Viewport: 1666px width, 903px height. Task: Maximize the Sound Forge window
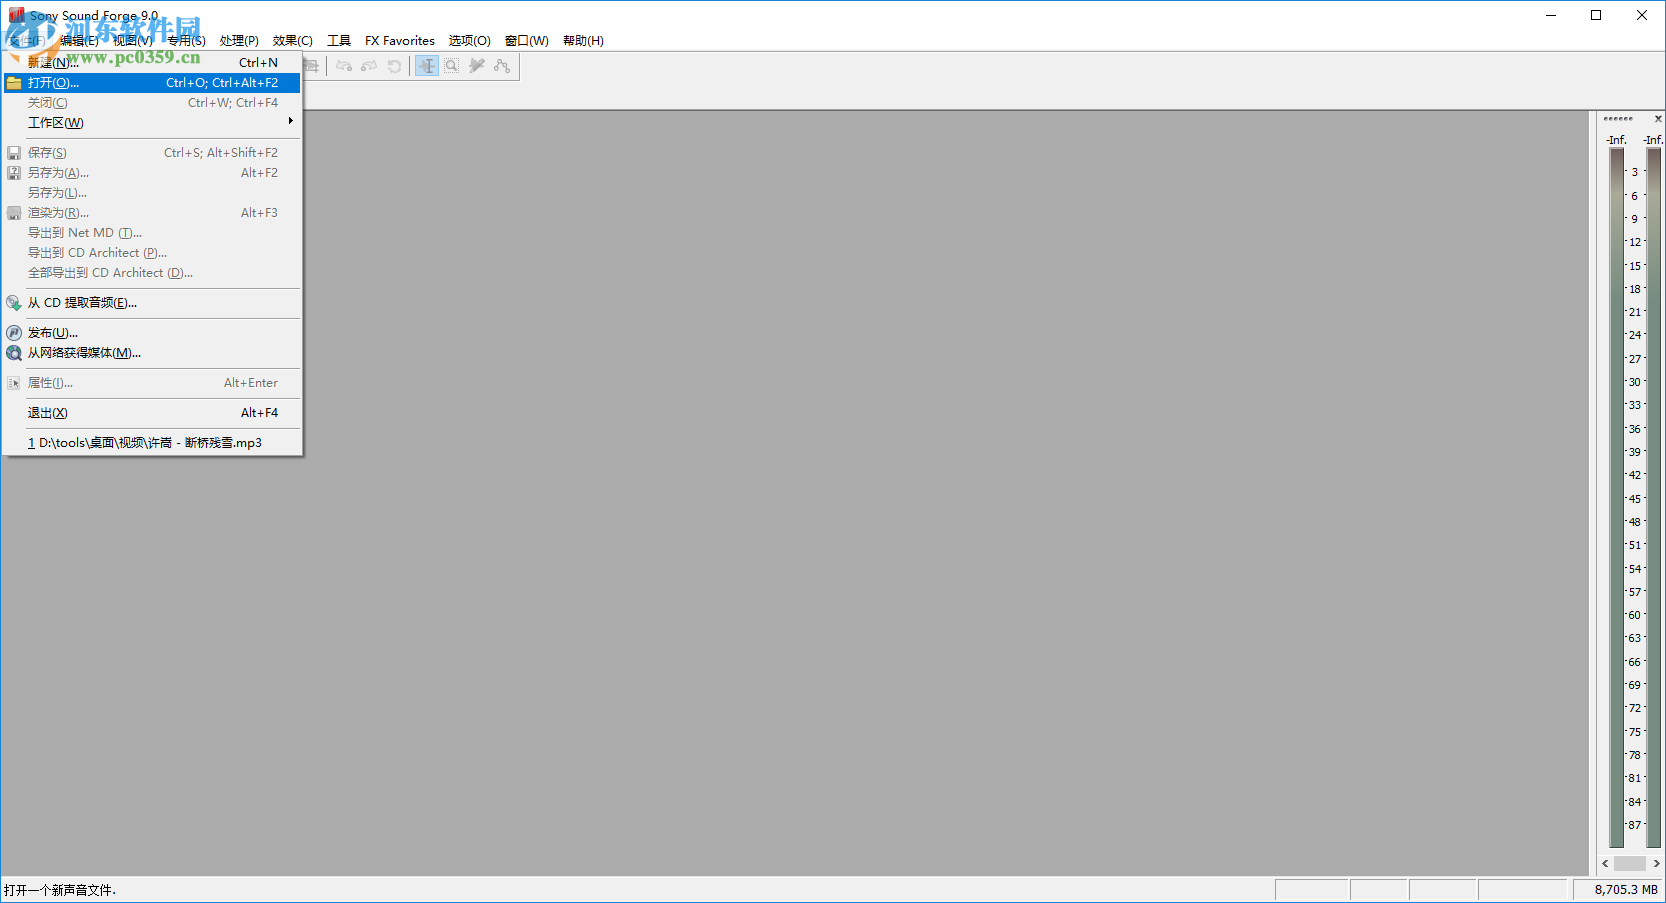[x=1596, y=15]
